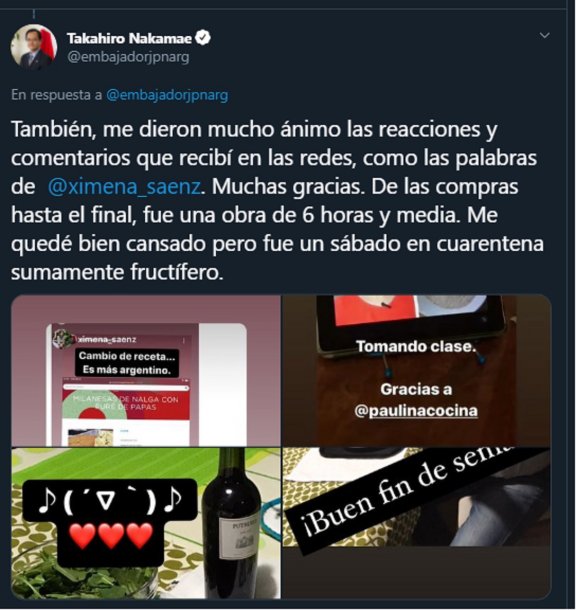Click the Milanesas de nalga recipe banner
Screen dimensions: 576x610
pyautogui.click(x=126, y=403)
